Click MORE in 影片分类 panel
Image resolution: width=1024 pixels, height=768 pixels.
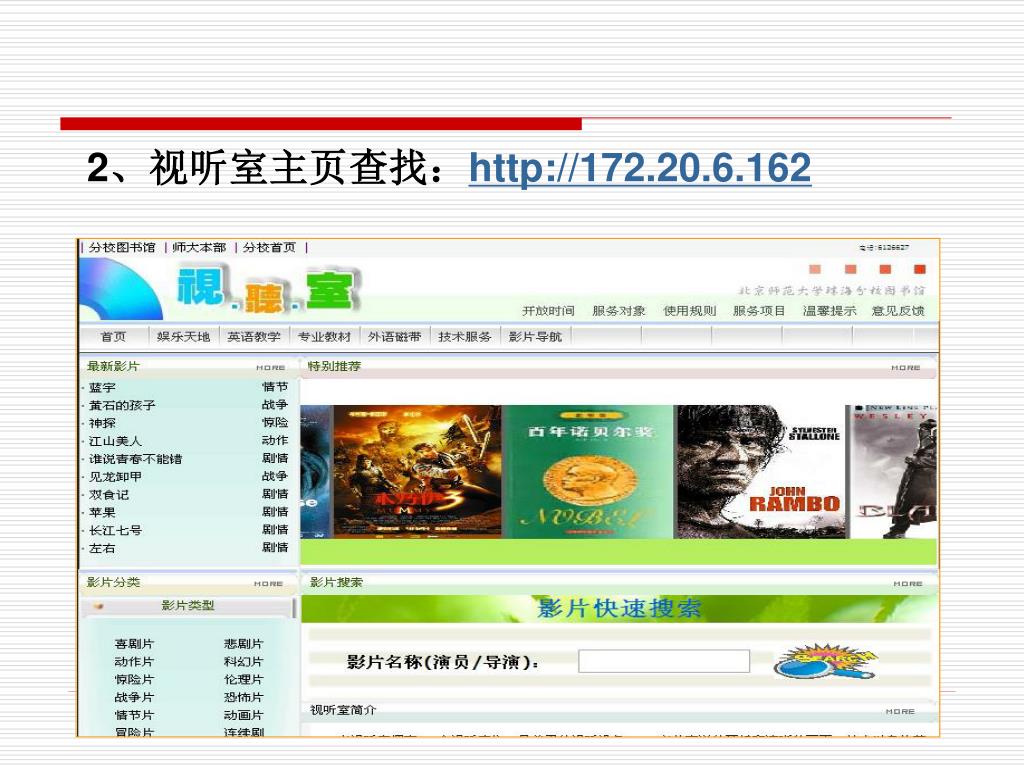click(268, 584)
